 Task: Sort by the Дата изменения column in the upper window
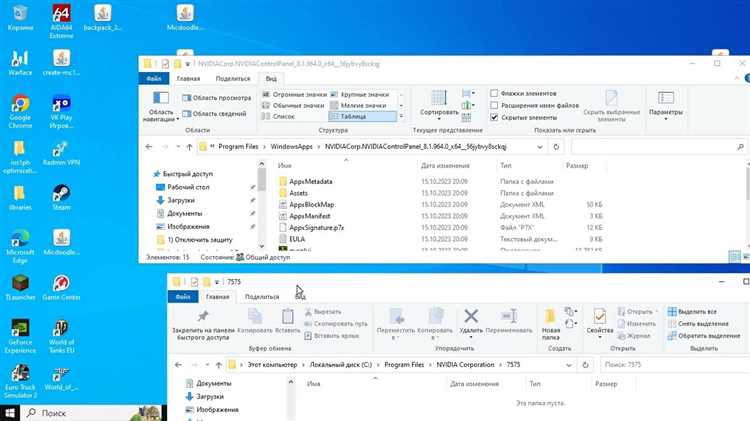tap(445, 166)
